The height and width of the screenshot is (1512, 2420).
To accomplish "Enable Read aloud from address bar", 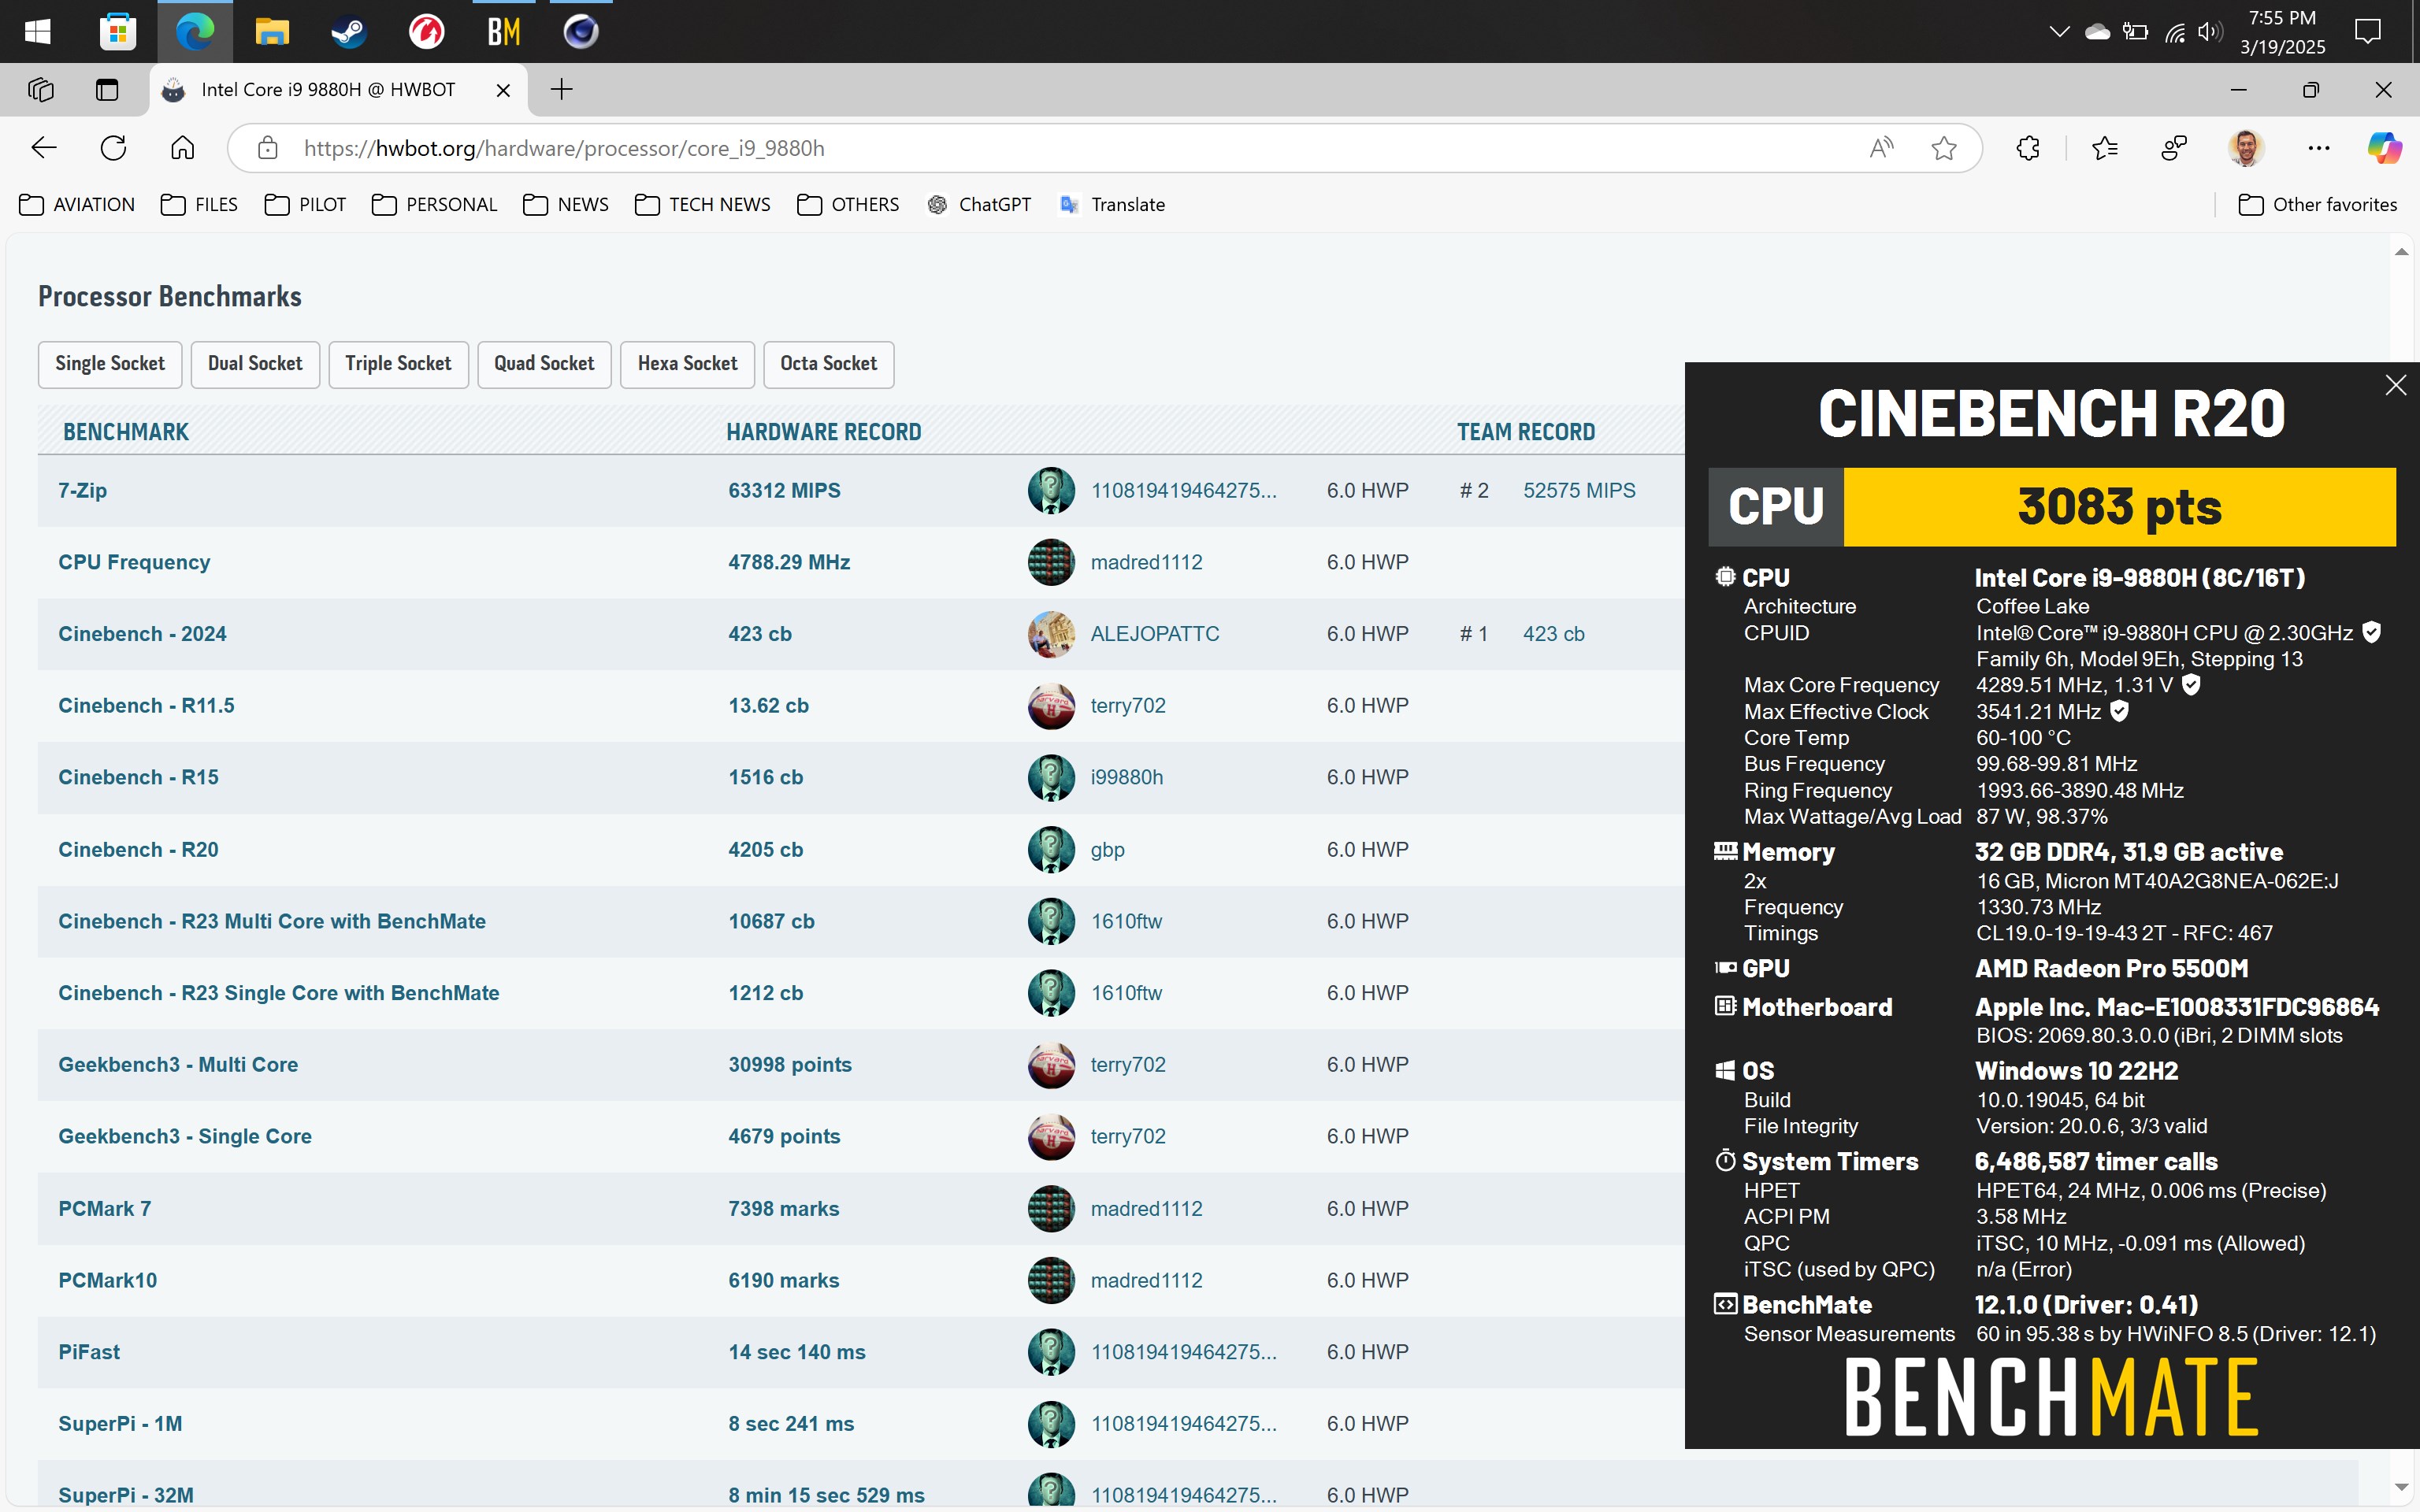I will [1882, 148].
